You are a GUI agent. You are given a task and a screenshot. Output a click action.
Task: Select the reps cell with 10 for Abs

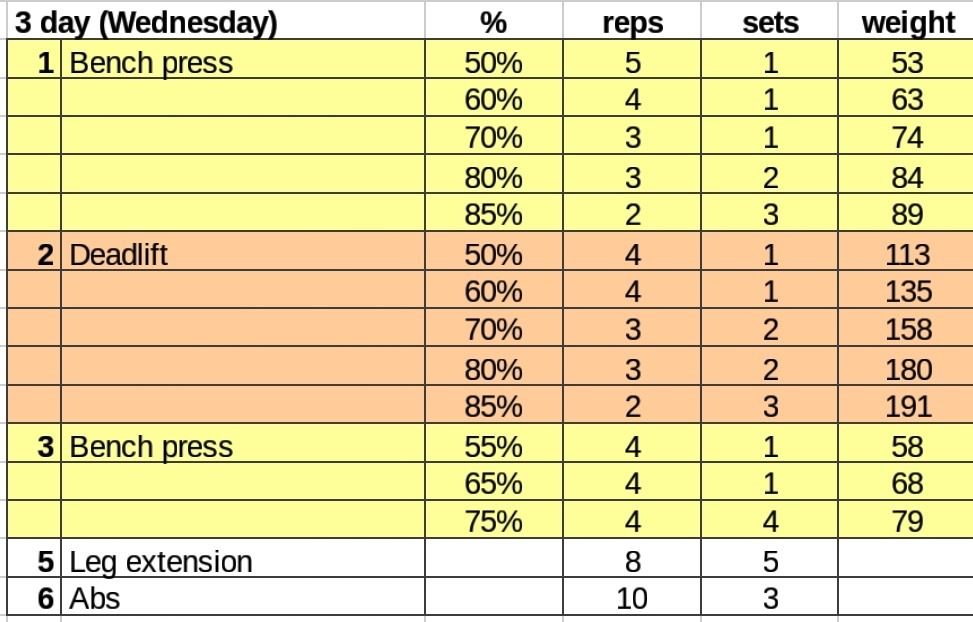pyautogui.click(x=632, y=599)
